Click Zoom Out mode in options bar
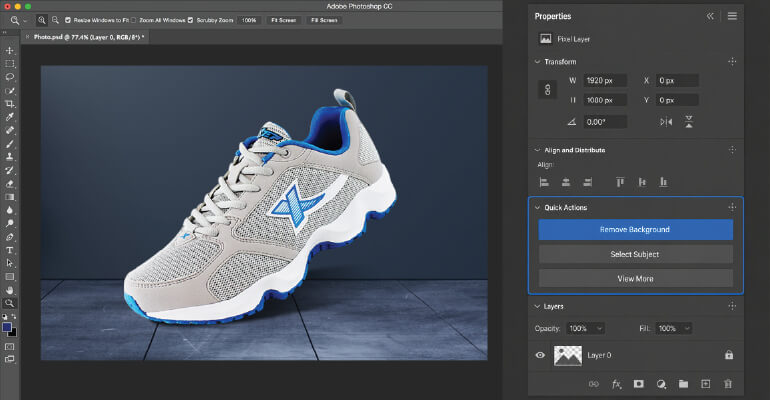This screenshot has width=770, height=400. tap(55, 20)
